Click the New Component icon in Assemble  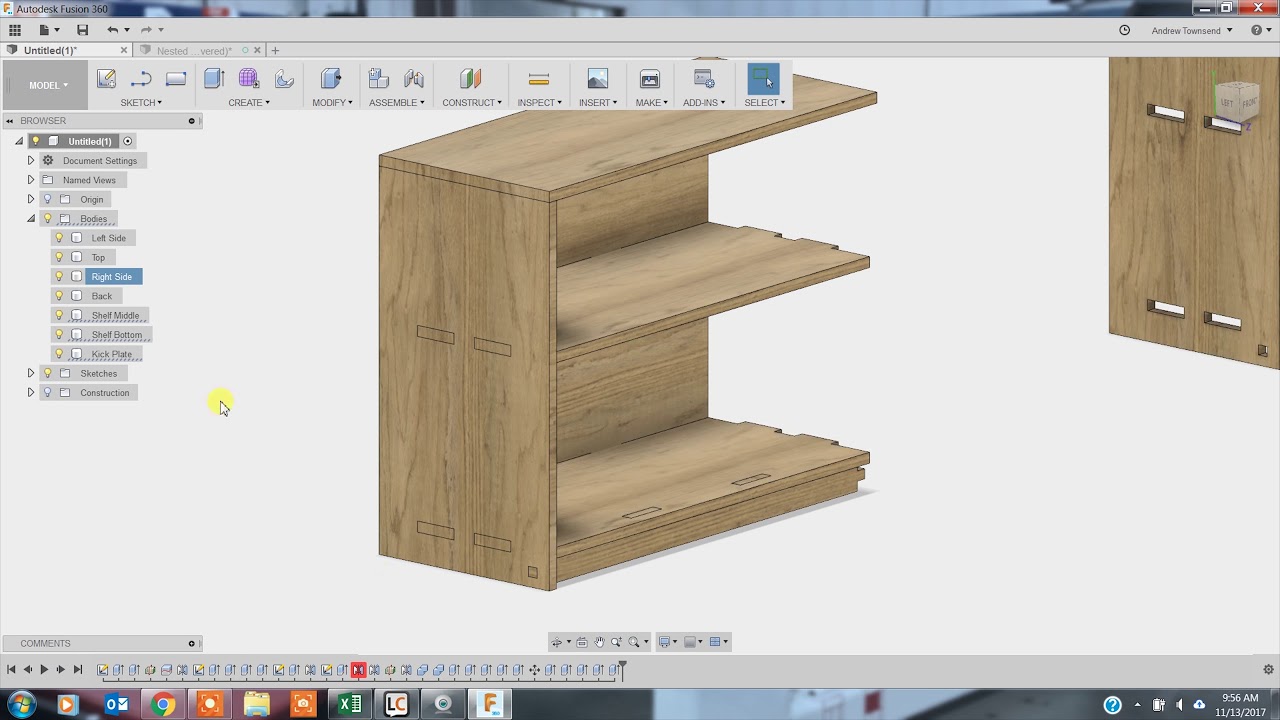coord(378,79)
